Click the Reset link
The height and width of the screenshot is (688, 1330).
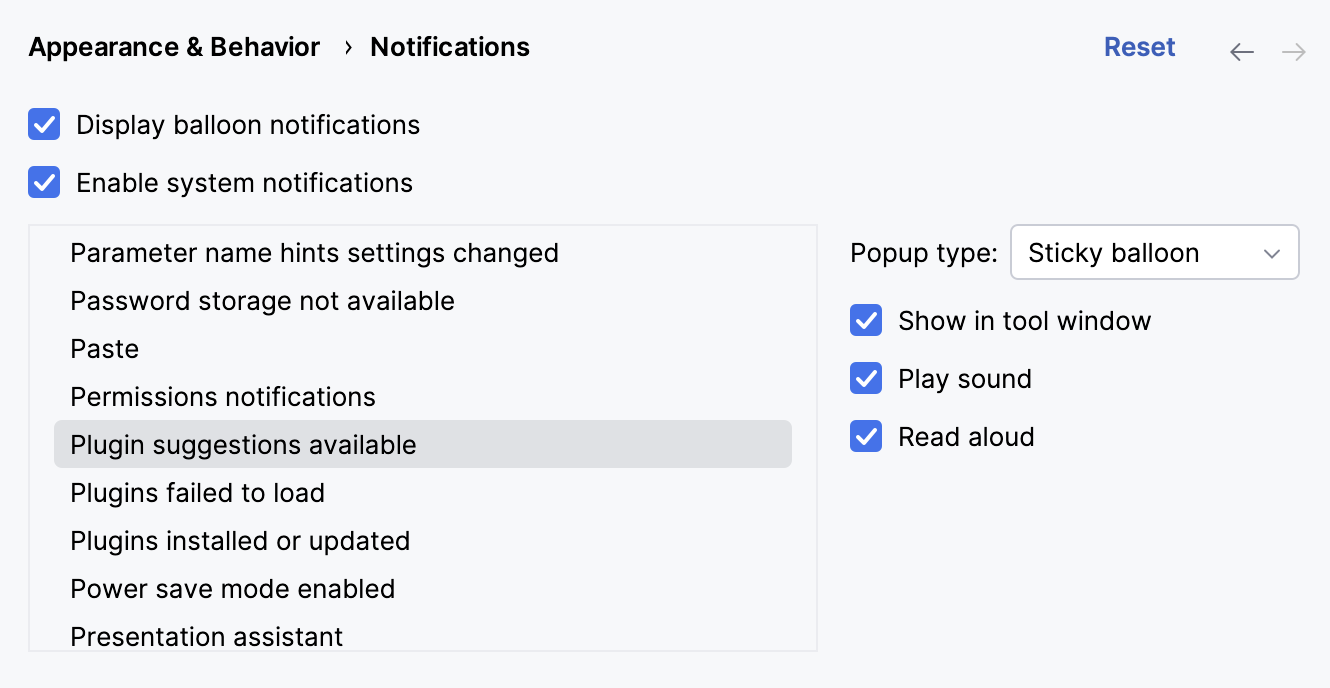point(1139,46)
